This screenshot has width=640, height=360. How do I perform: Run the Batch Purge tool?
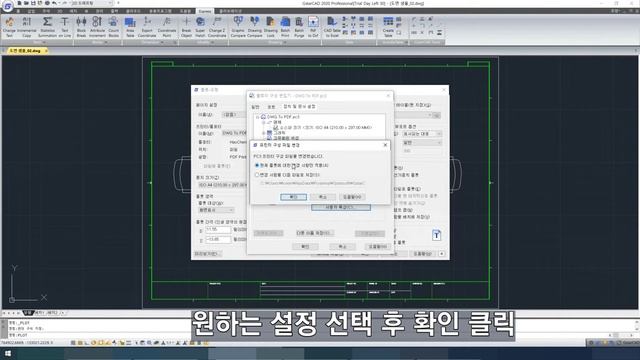pyautogui.click(x=299, y=27)
